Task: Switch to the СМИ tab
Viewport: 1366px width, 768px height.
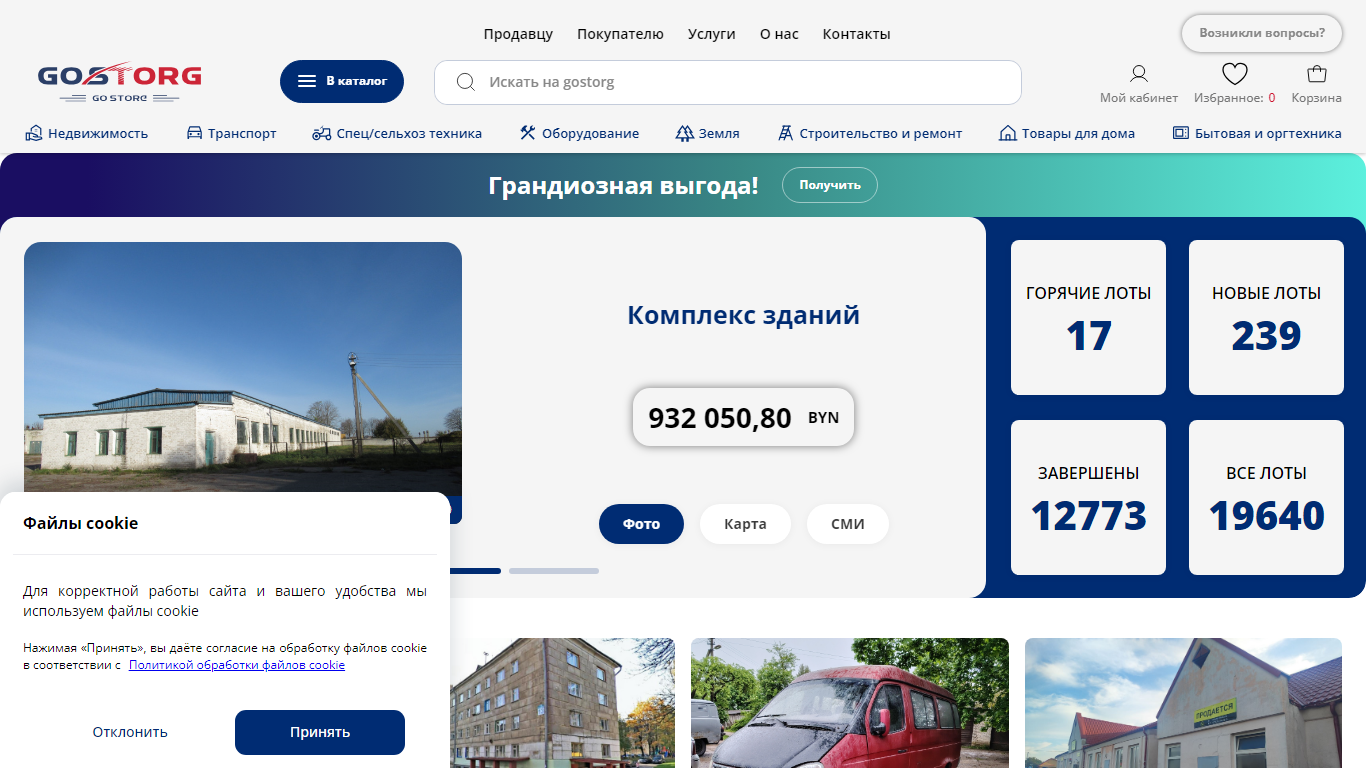Action: point(848,524)
